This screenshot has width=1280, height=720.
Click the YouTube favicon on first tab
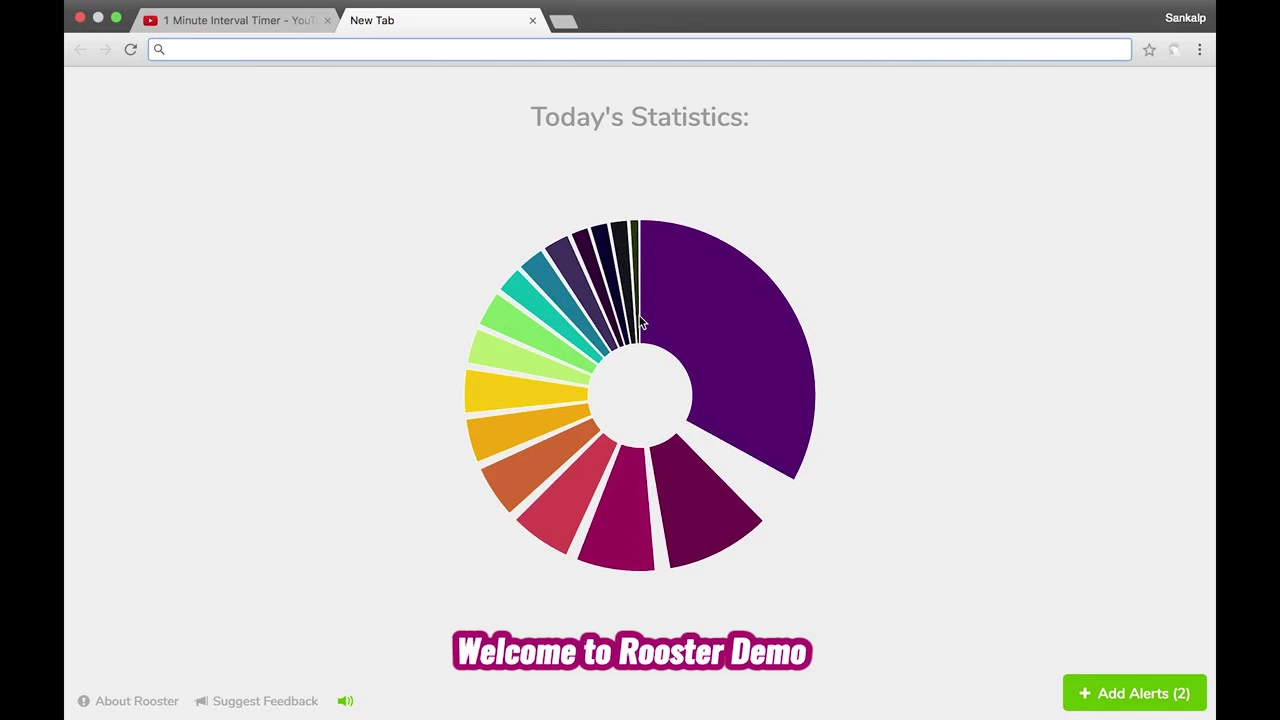point(150,20)
